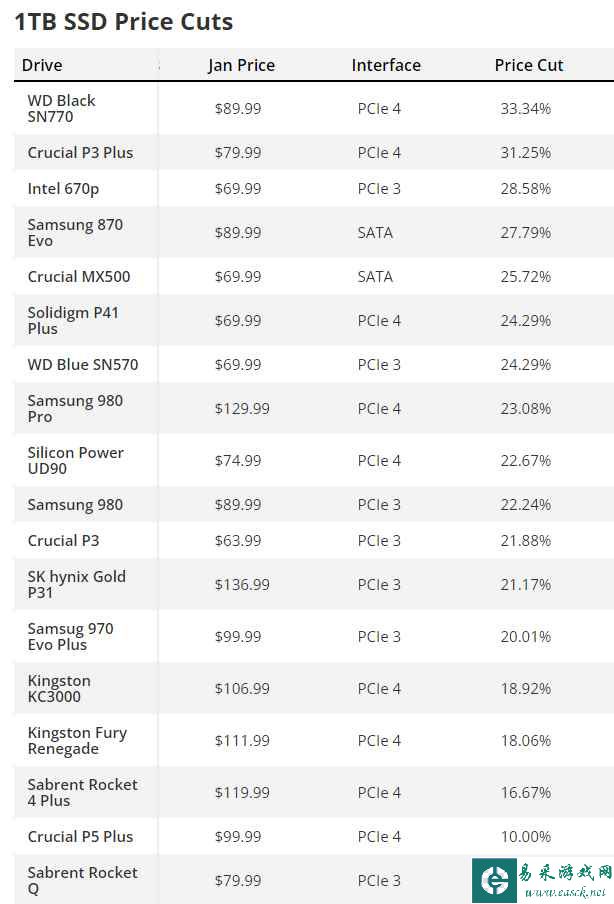This screenshot has width=614, height=904.
Task: Select the Crucial P3 Plus row
Action: pos(314,152)
